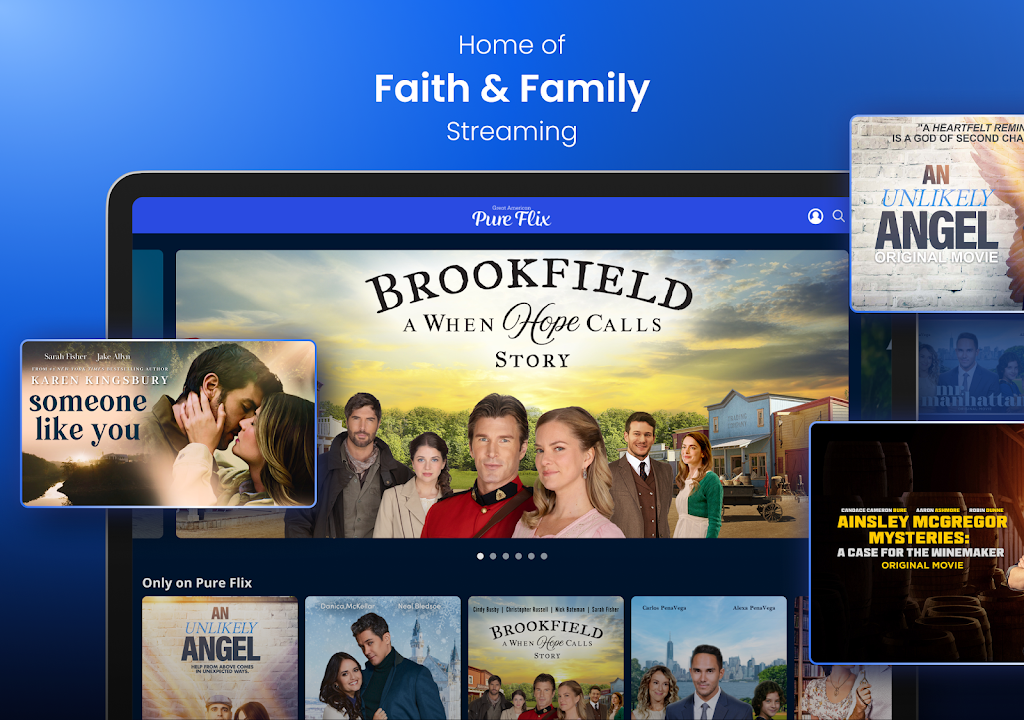Select the fifth carousel dot indicator
1024x720 pixels.
coord(532,556)
